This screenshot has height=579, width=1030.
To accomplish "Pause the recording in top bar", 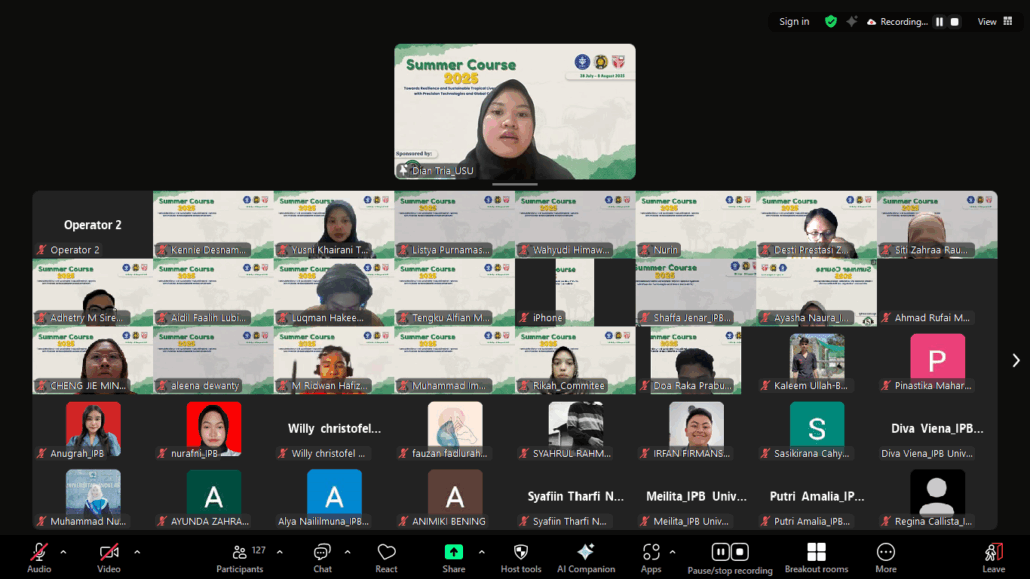I will coord(939,22).
